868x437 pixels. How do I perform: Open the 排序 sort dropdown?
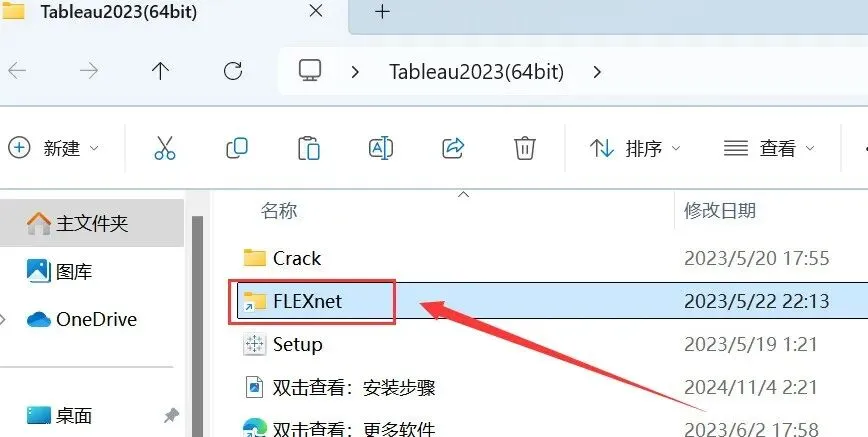click(635, 148)
